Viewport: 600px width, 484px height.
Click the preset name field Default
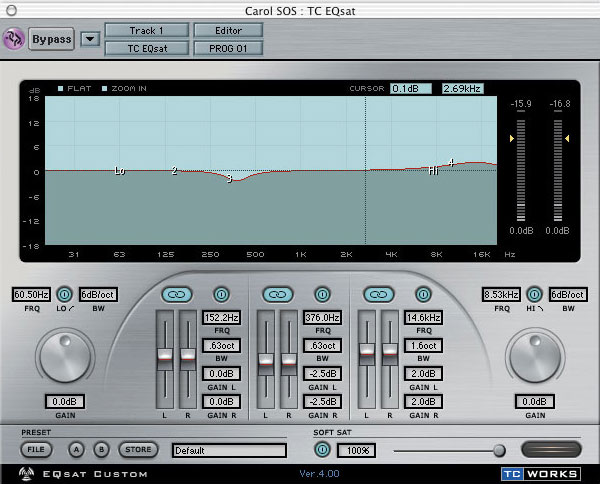coord(229,450)
